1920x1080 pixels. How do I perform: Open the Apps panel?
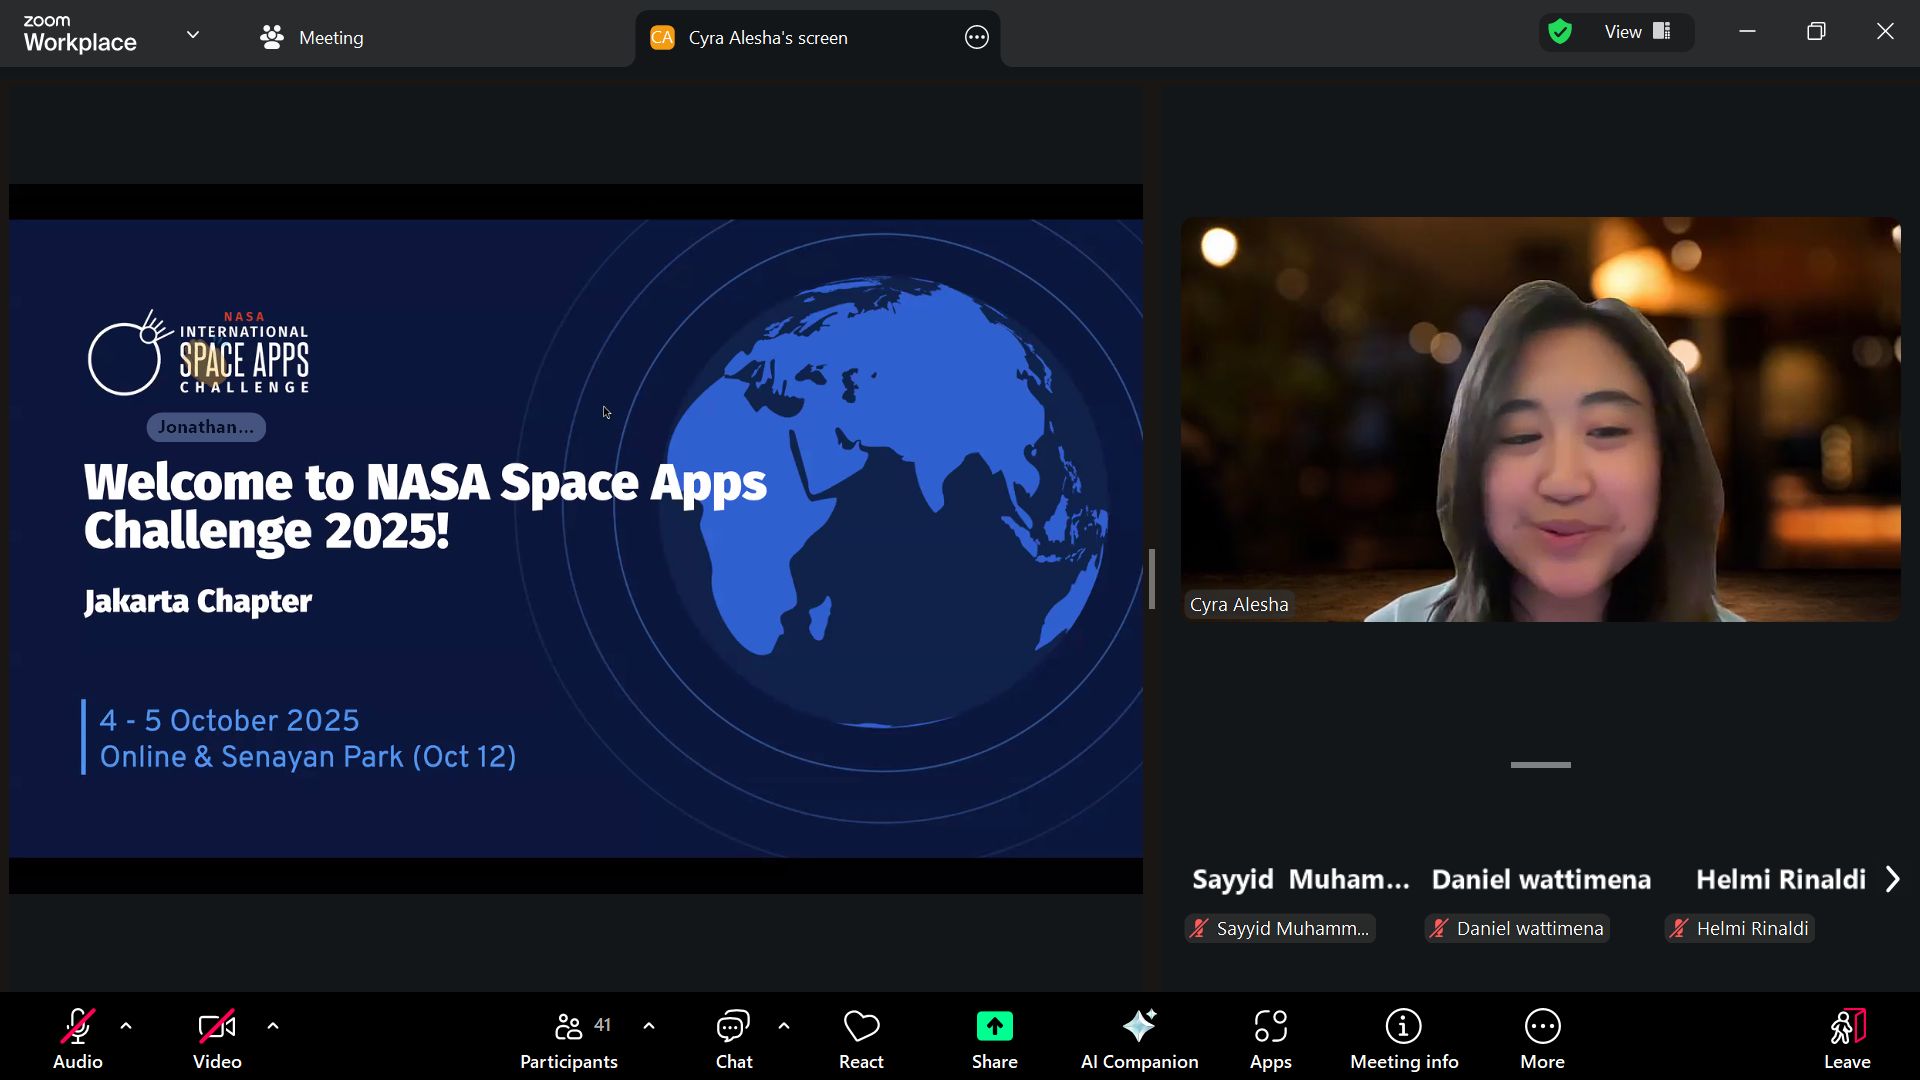pos(1271,1039)
